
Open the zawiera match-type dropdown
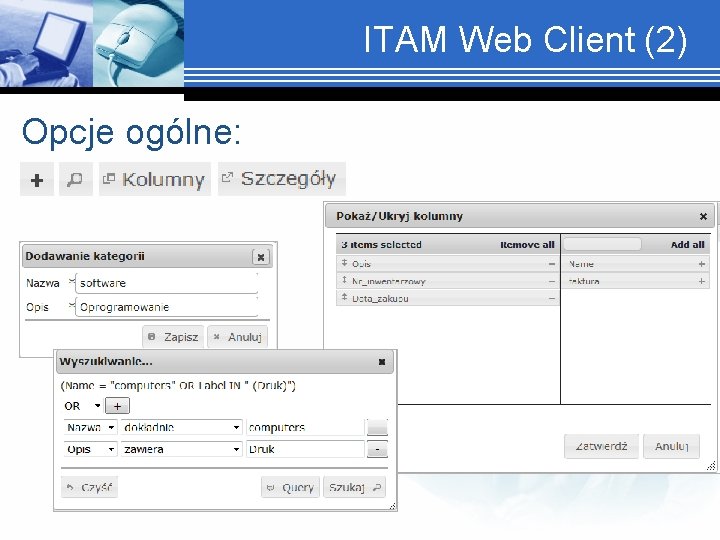(181, 449)
